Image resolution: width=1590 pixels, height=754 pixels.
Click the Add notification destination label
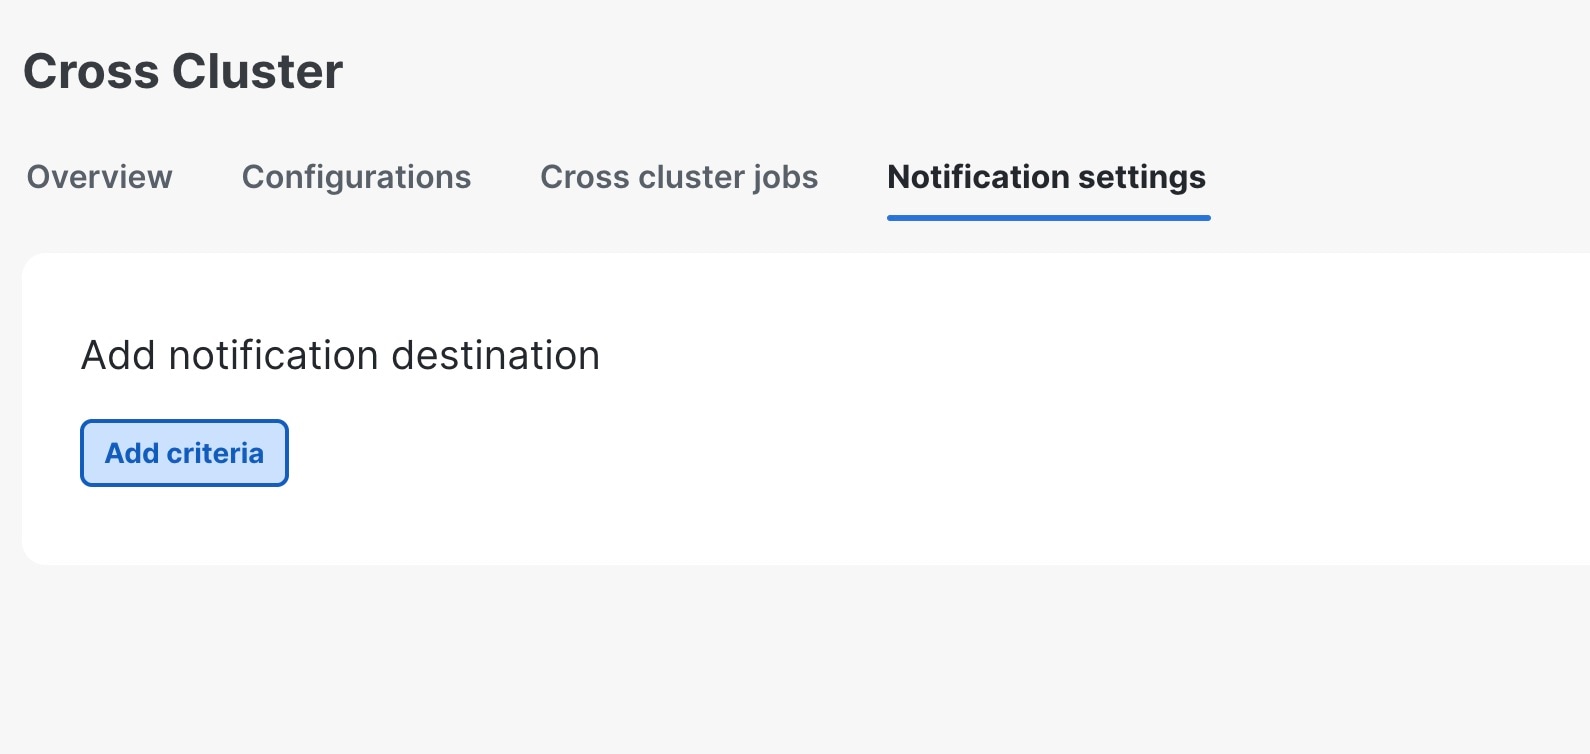pos(340,355)
